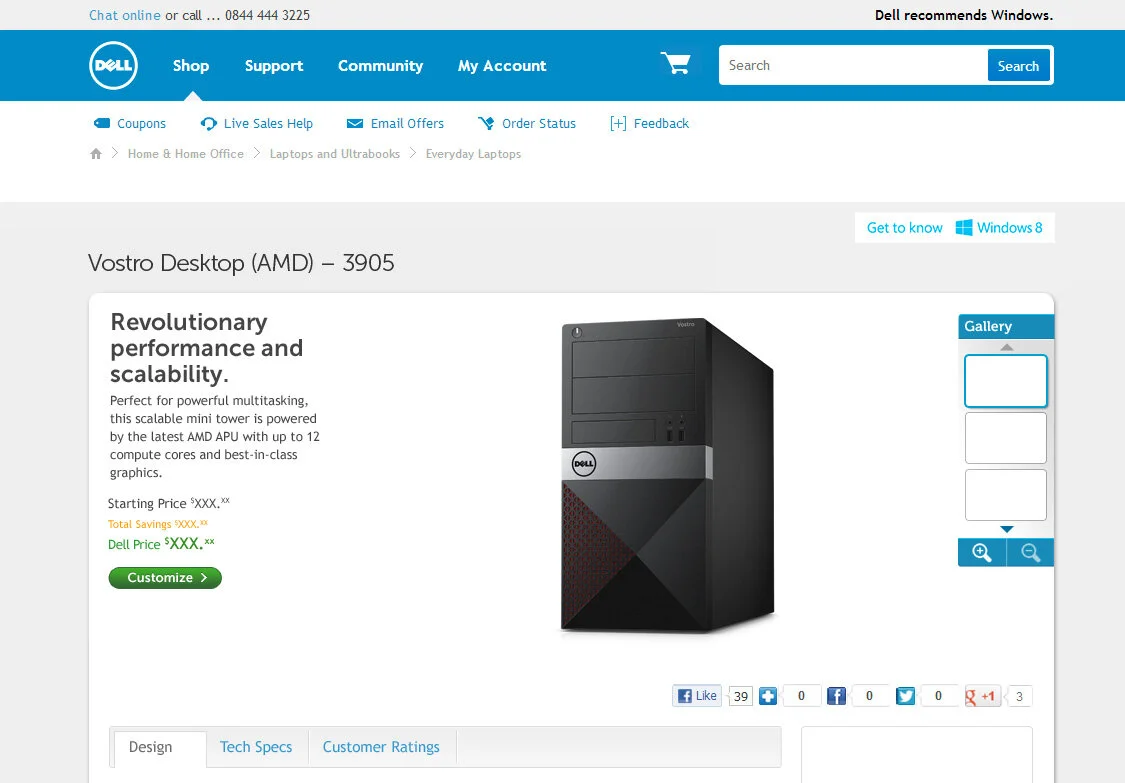
Task: Open the shopping cart icon
Action: pyautogui.click(x=675, y=63)
